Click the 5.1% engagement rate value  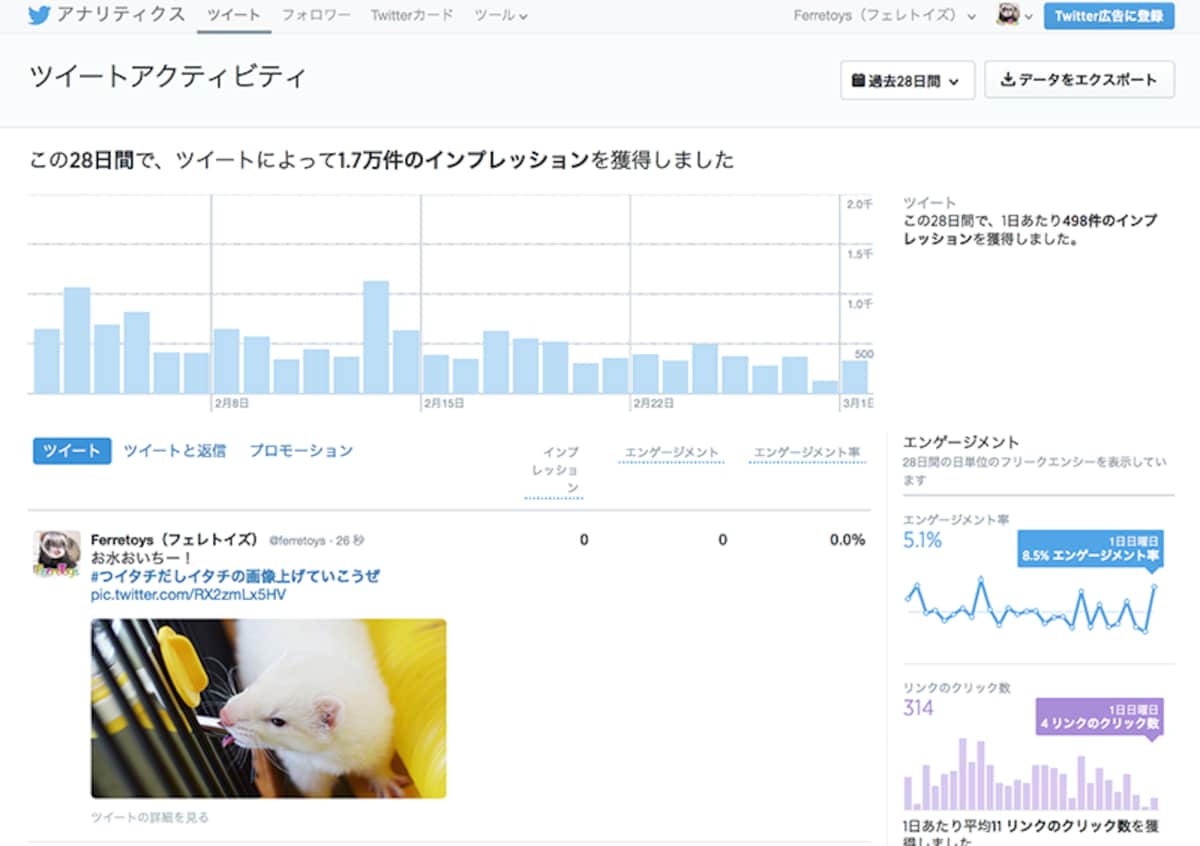(x=923, y=541)
